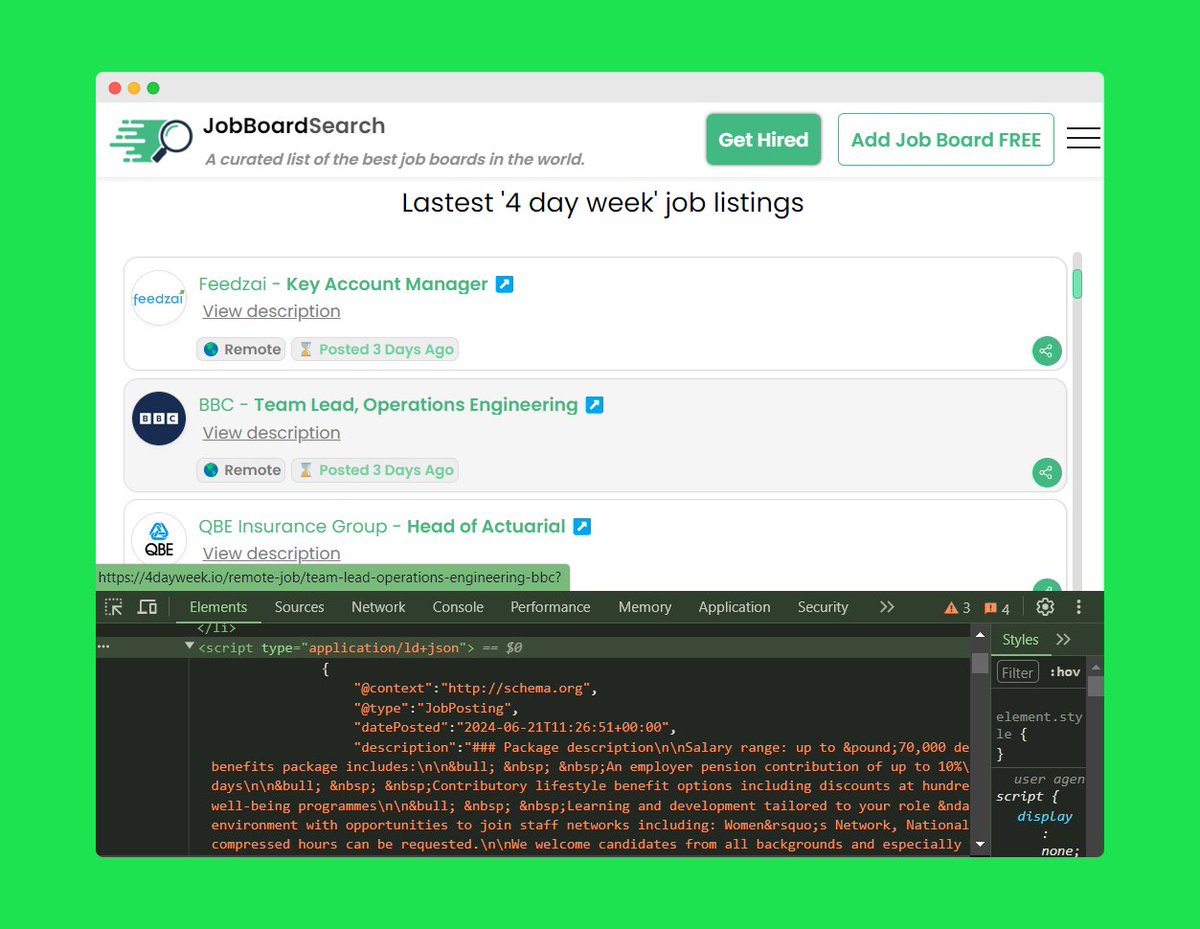
Task: Open the Memory tab
Action: (645, 607)
